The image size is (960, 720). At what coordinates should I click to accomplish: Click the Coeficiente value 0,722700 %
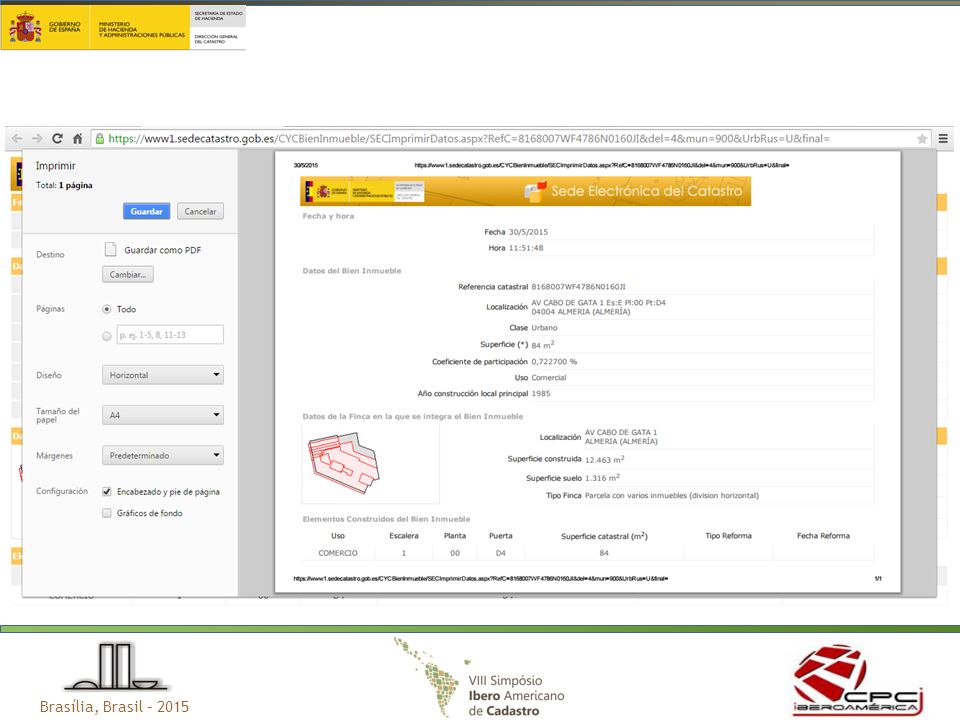(x=554, y=362)
